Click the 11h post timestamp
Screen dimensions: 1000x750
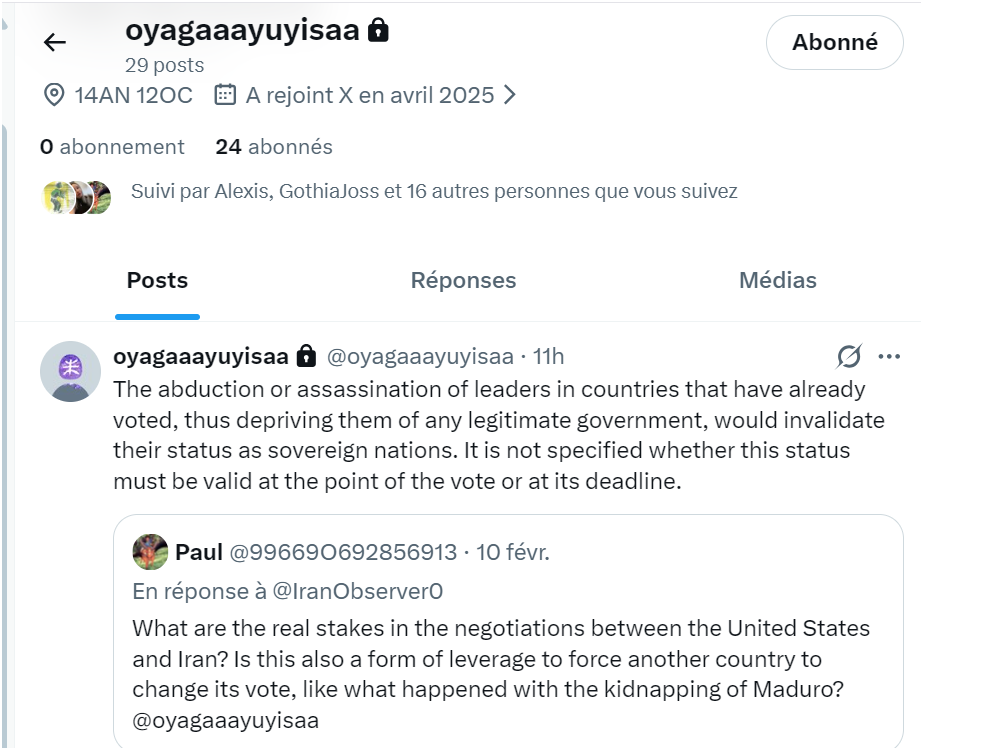548,356
